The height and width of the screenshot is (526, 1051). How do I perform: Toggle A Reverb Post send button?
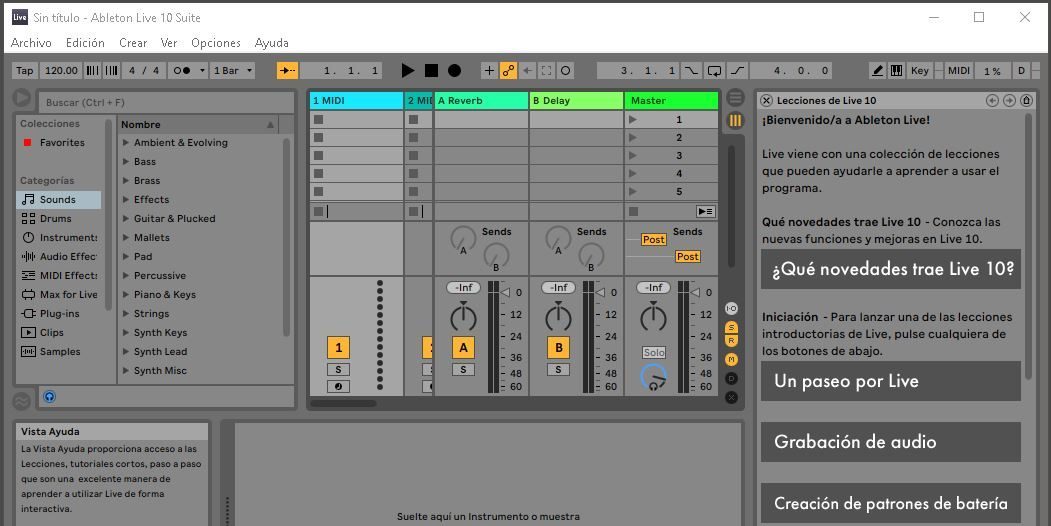click(x=654, y=240)
